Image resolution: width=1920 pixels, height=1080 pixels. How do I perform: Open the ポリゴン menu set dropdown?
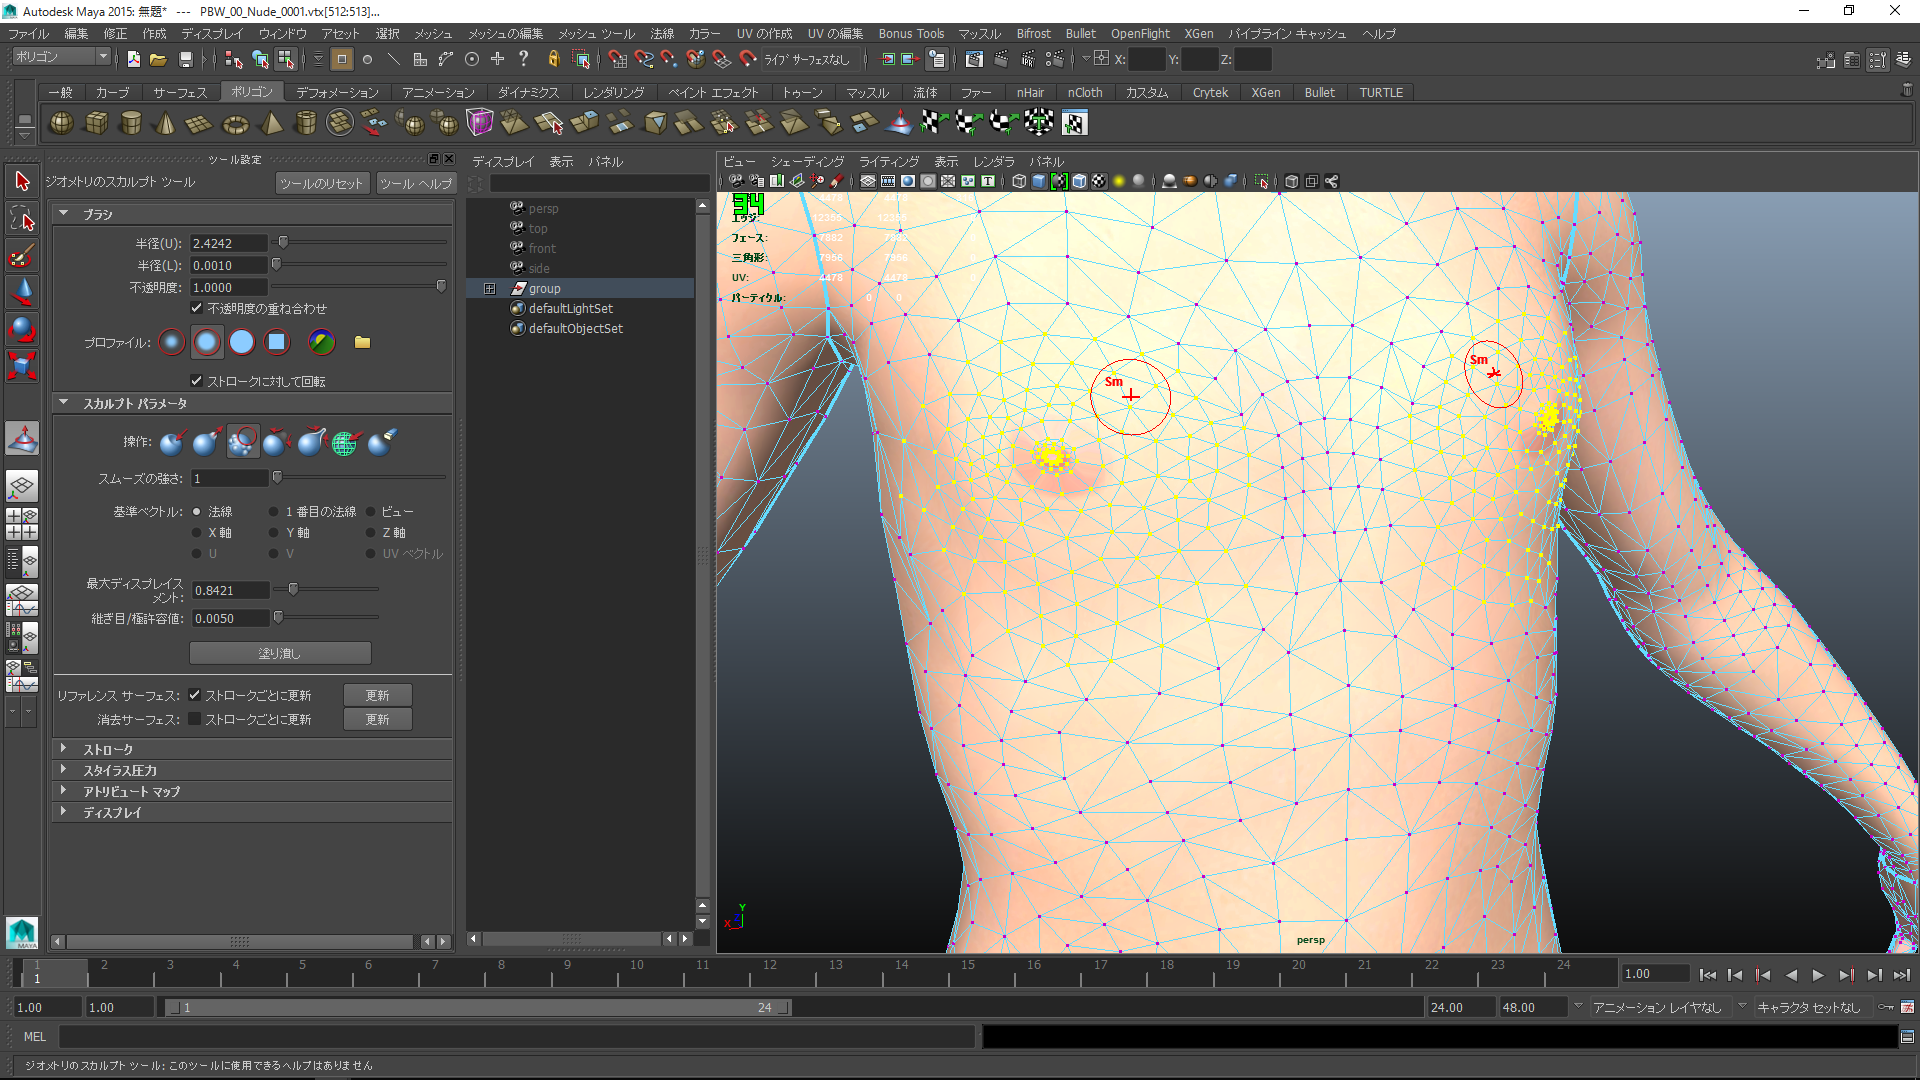point(62,57)
